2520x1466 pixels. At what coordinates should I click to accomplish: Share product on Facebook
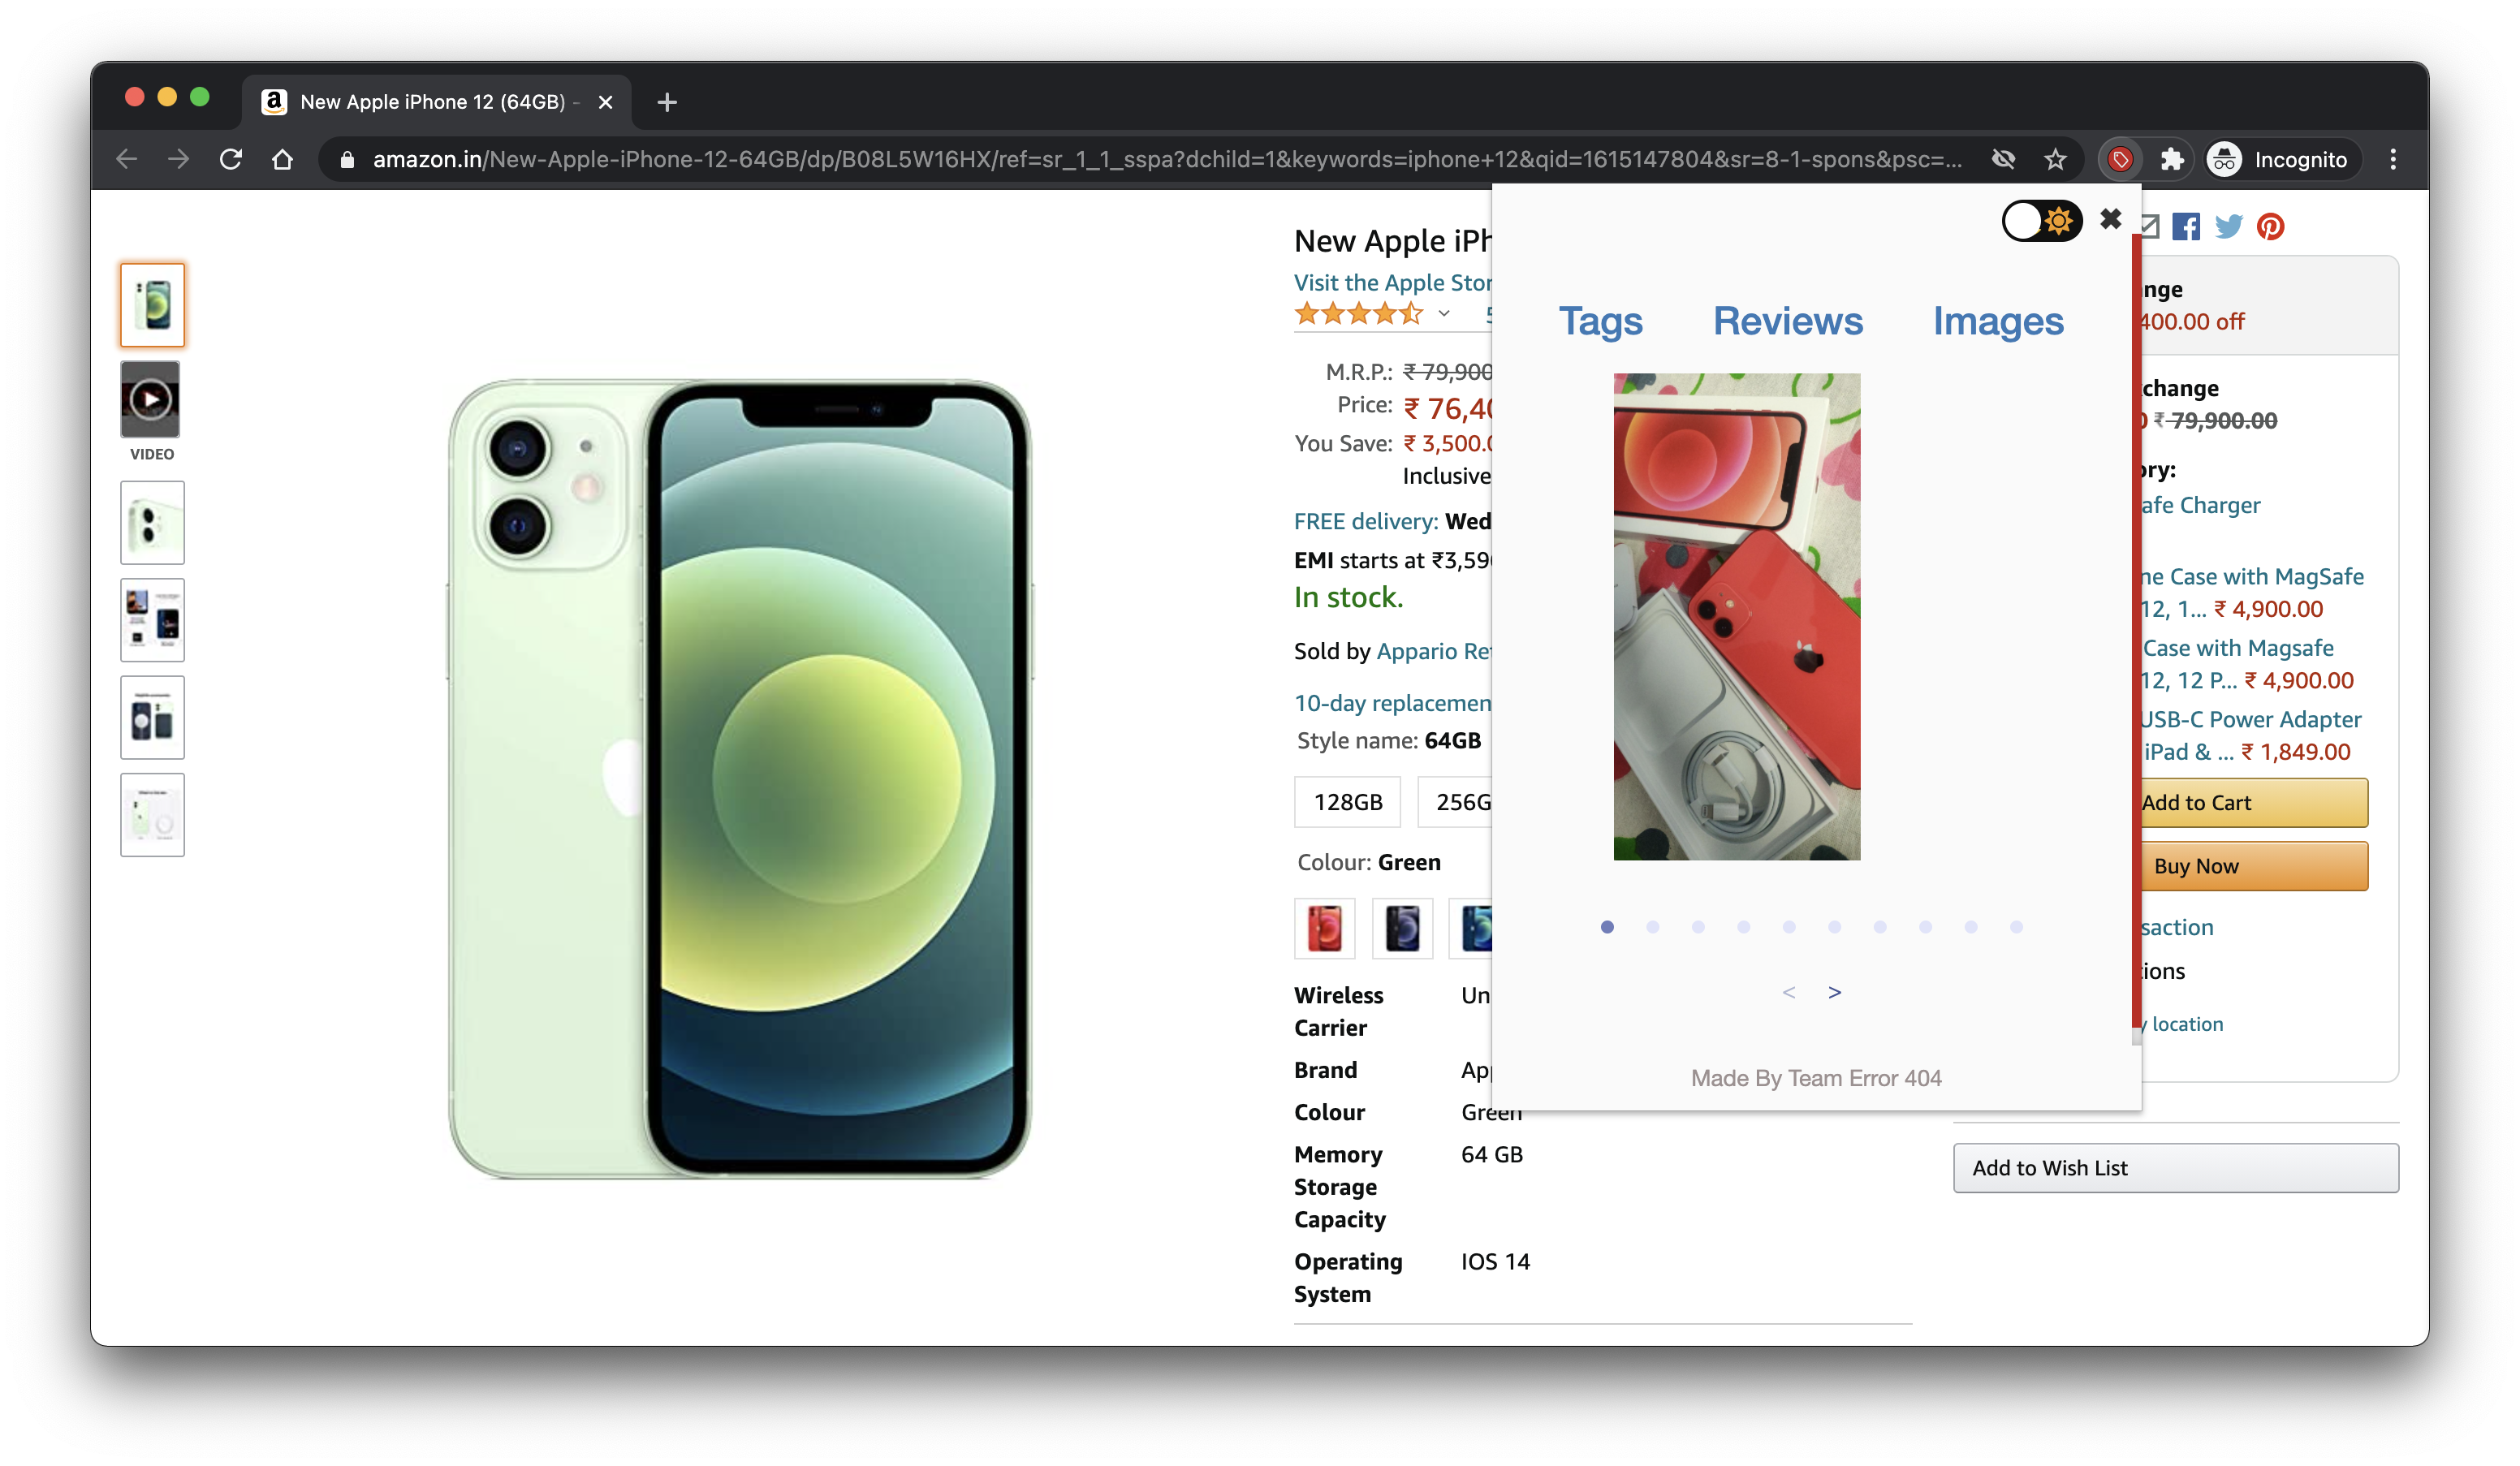2186,227
